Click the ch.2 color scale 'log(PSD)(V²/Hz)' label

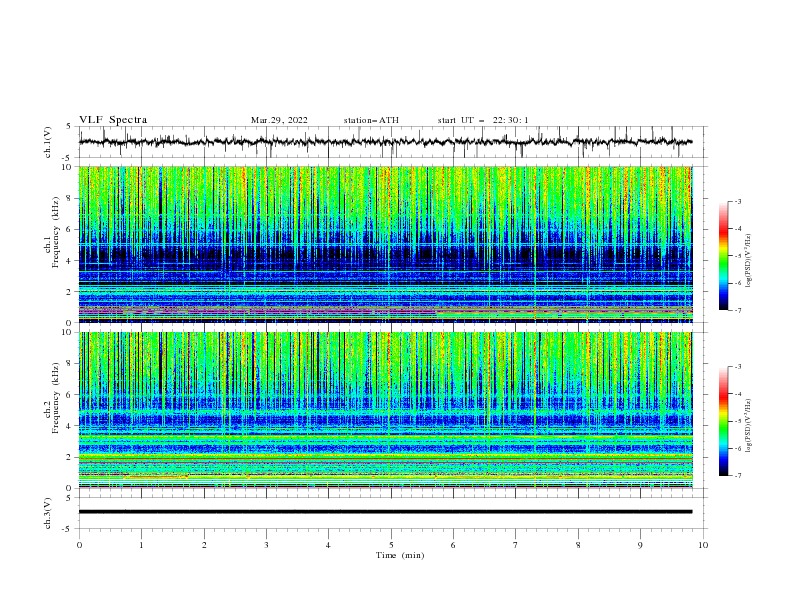[x=749, y=426]
